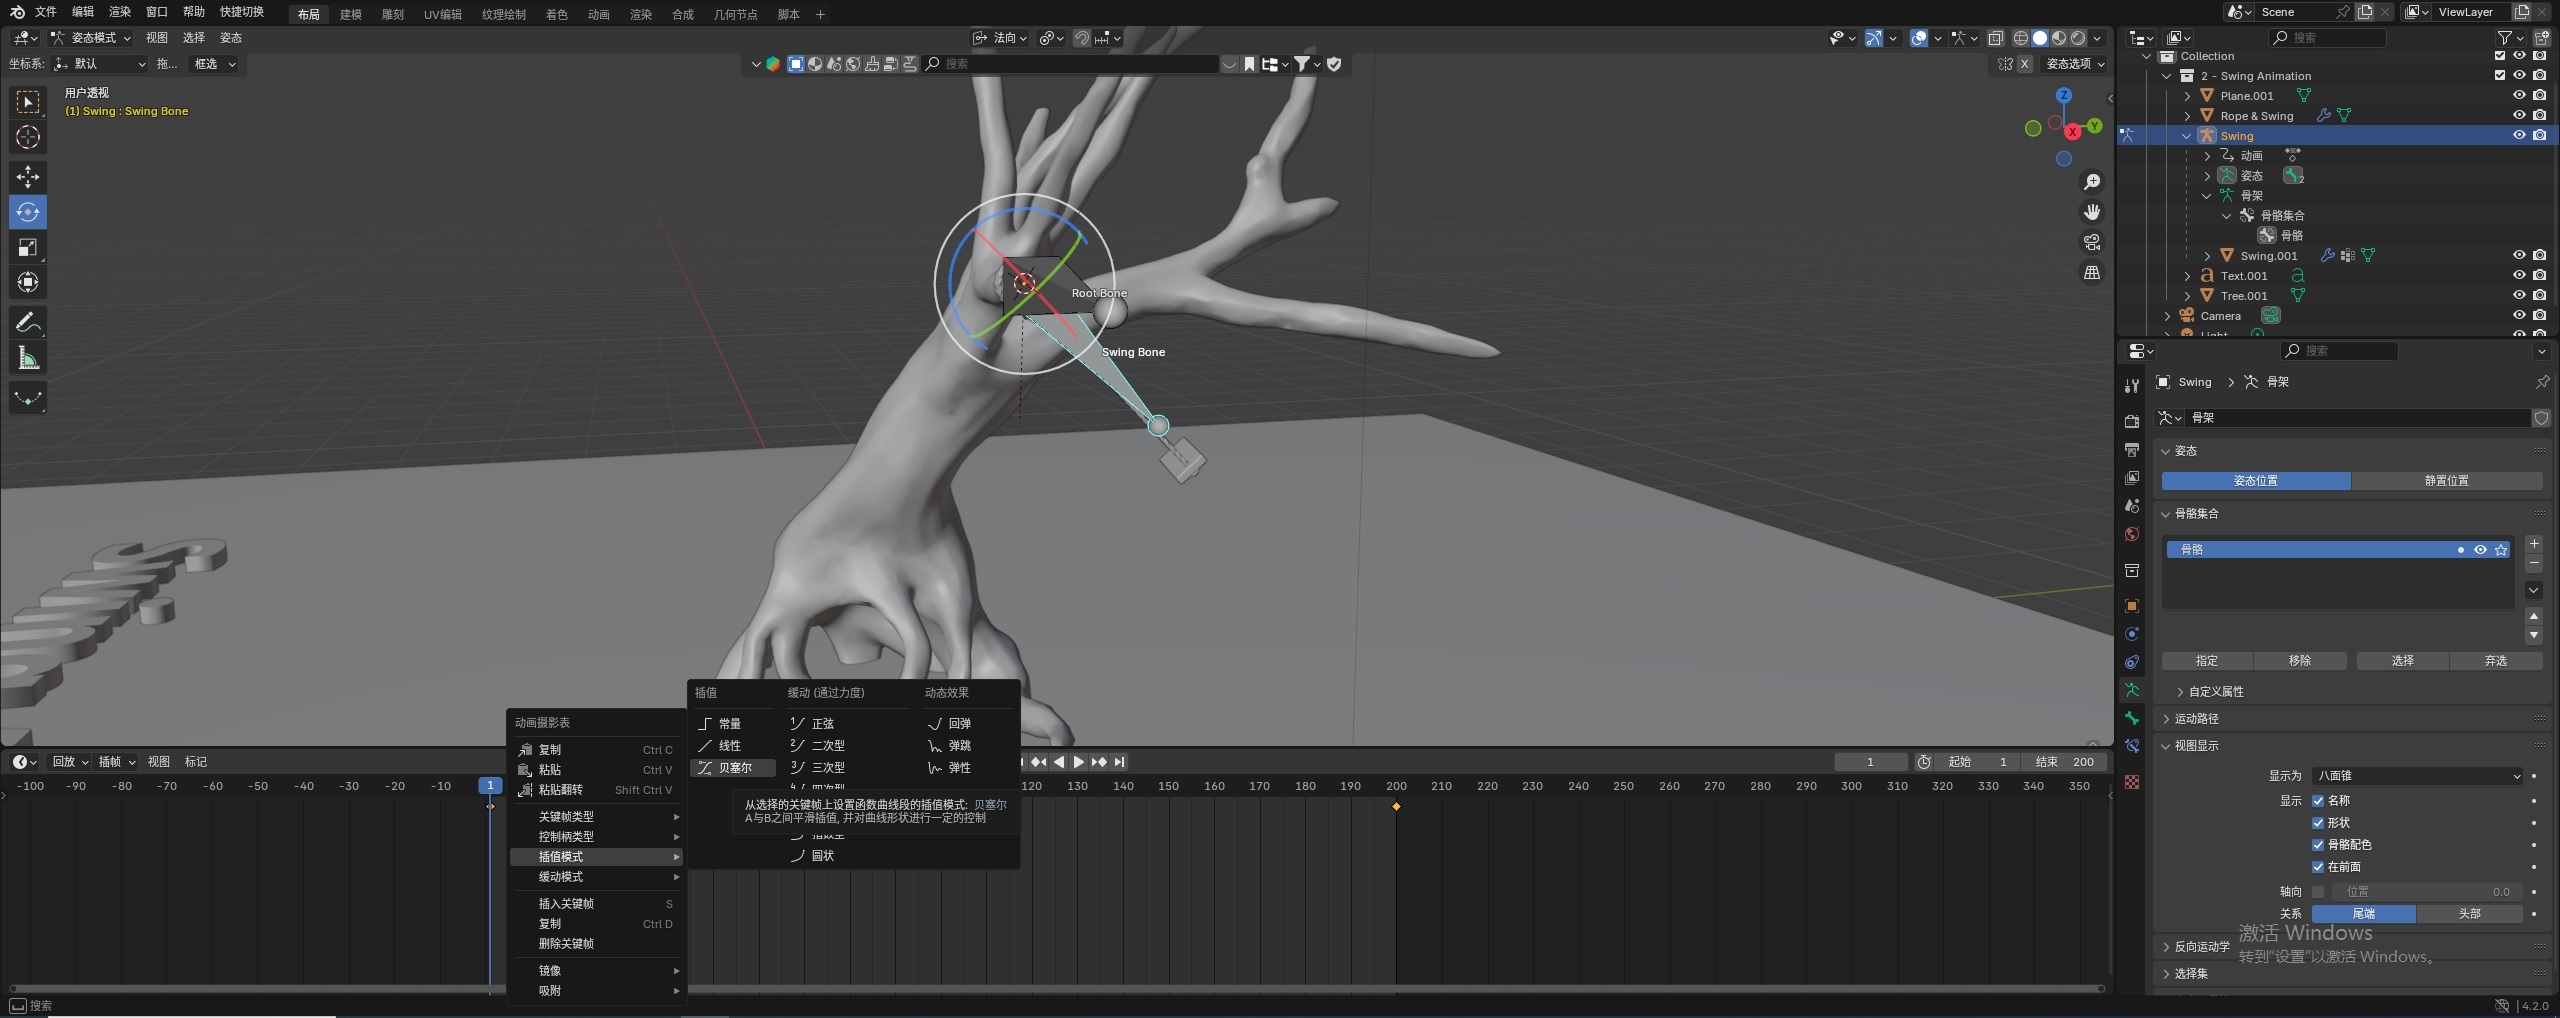The width and height of the screenshot is (2560, 1018).
Task: Toggle Collection exclude checkbox in outliner
Action: click(x=2500, y=56)
